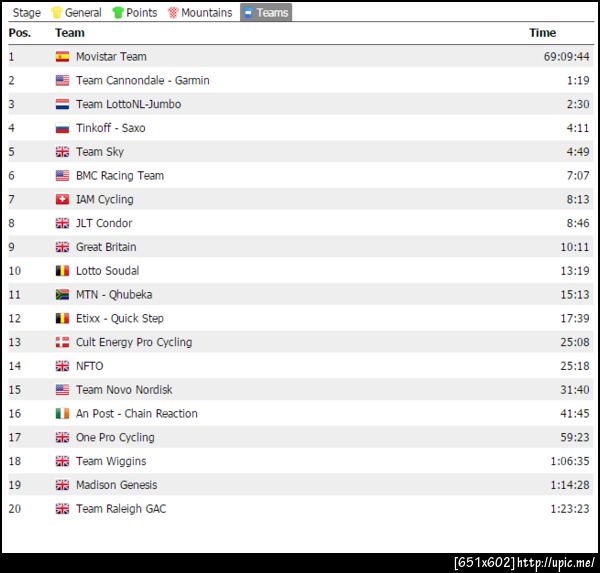Click the blue icon on the Teams tab
This screenshot has width=600, height=573.
point(248,13)
